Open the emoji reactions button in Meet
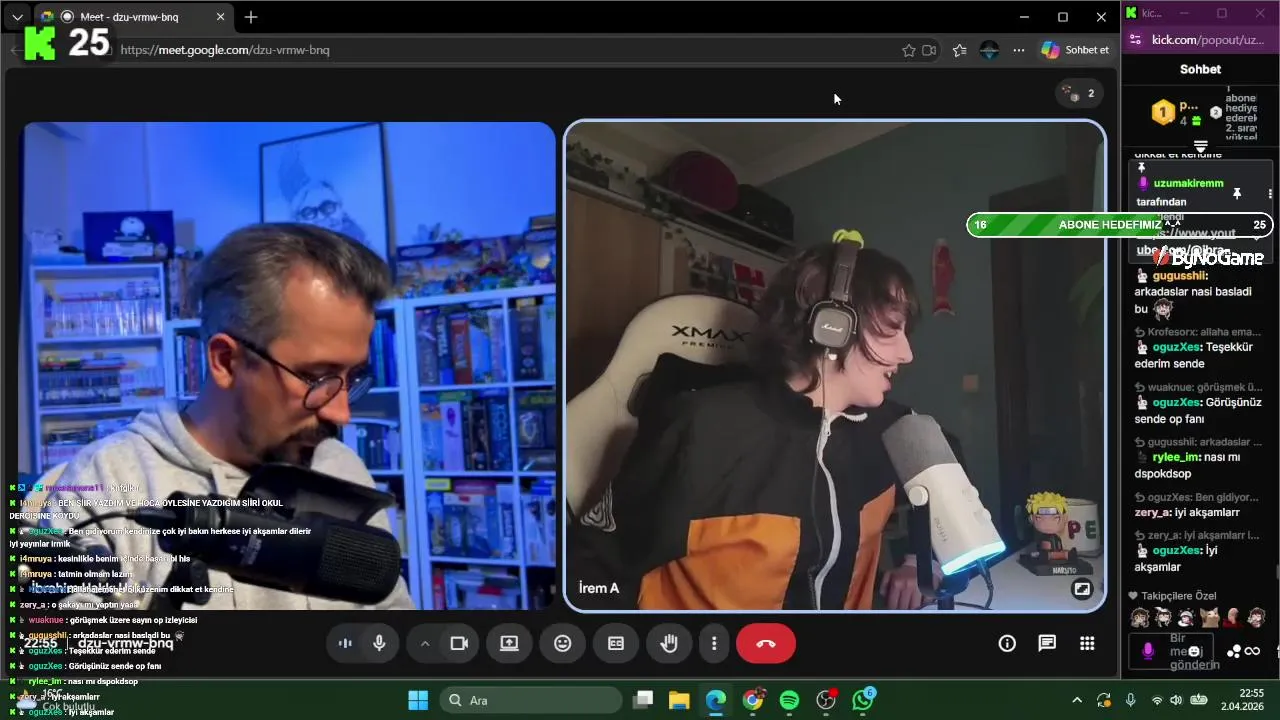1280x720 pixels. pos(563,644)
